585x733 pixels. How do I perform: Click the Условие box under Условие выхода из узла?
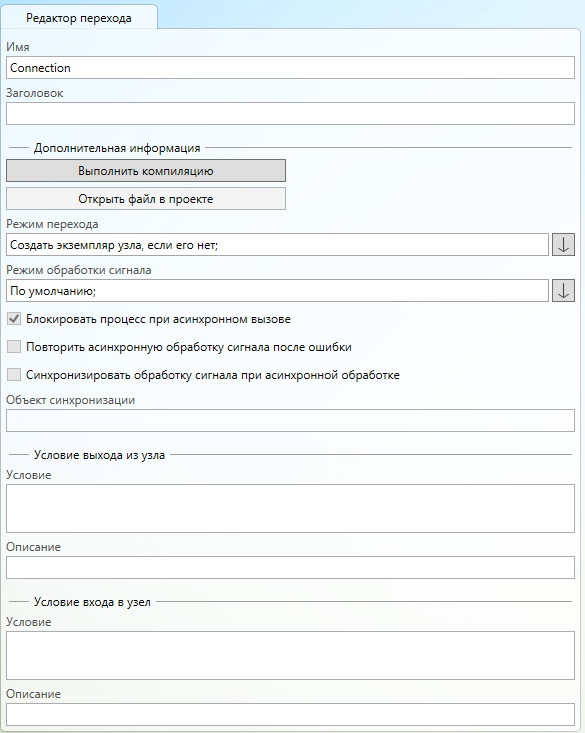(290, 509)
